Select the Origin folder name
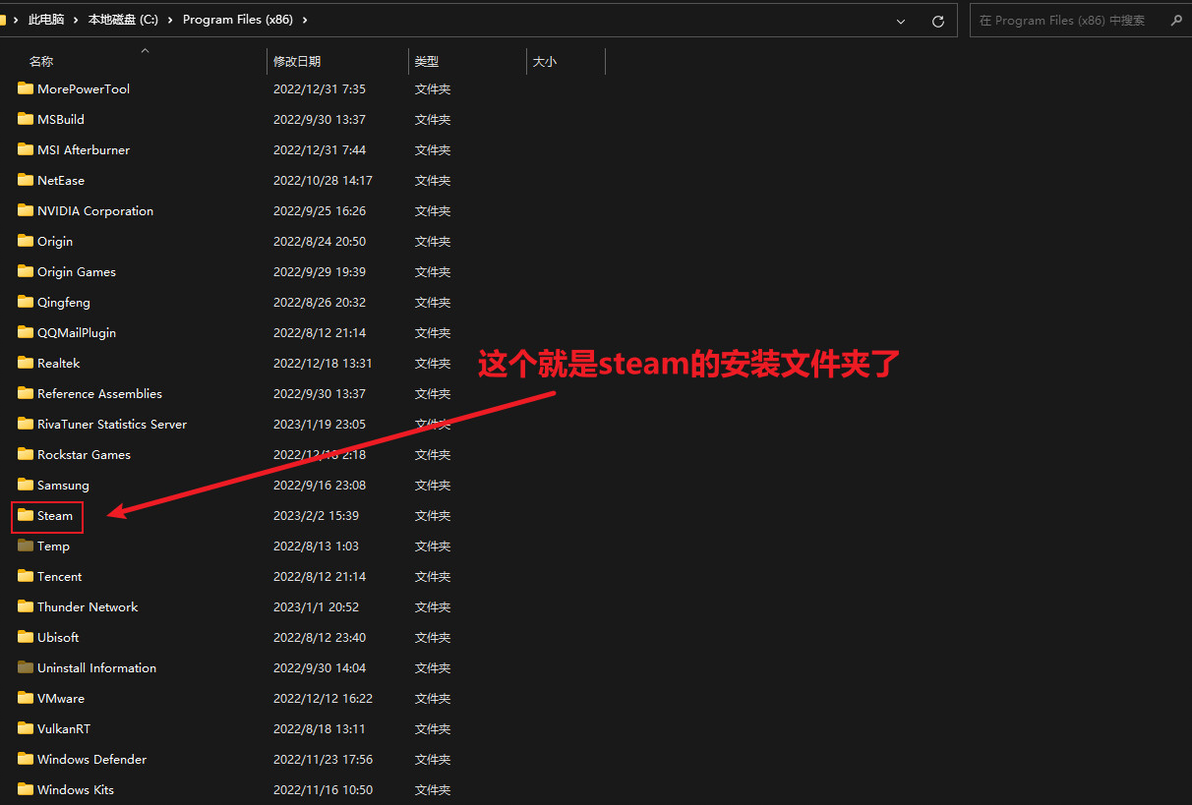 [55, 241]
